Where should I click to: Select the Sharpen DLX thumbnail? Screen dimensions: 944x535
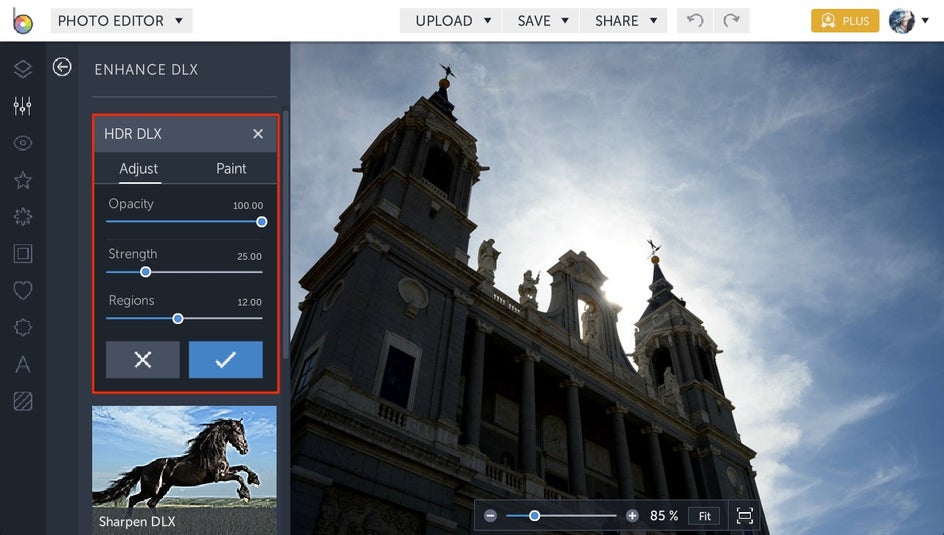(184, 470)
